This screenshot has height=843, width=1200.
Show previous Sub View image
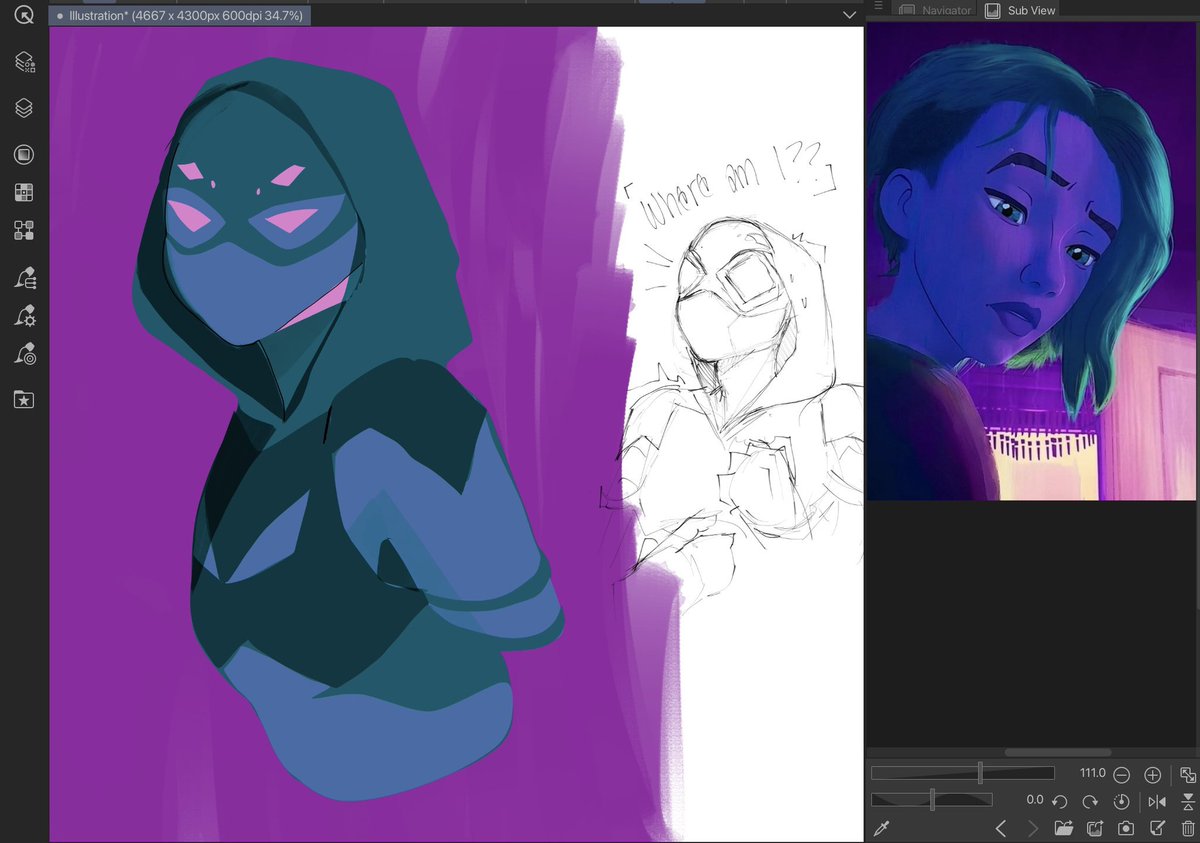click(1001, 828)
